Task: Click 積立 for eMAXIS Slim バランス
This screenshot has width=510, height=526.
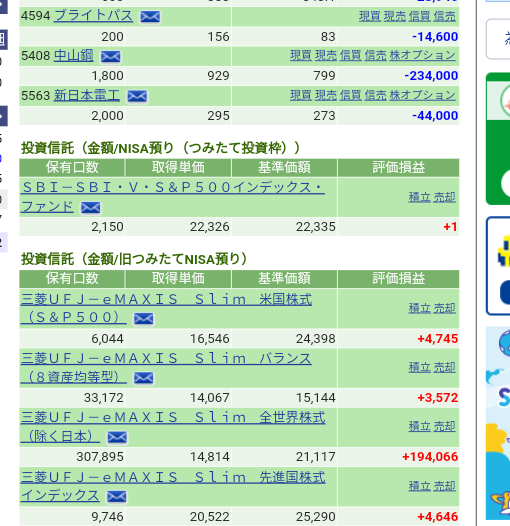Action: 420,368
